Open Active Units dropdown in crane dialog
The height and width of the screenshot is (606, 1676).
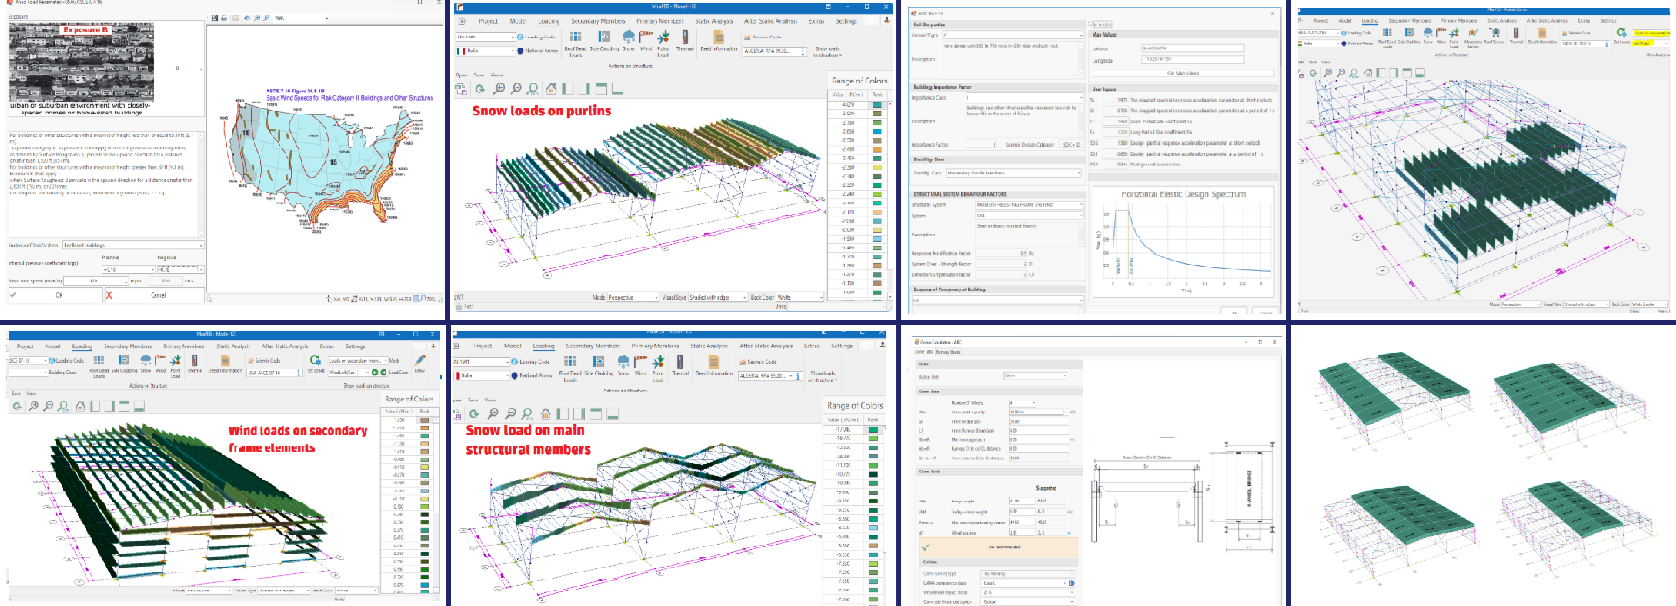(x=1035, y=376)
